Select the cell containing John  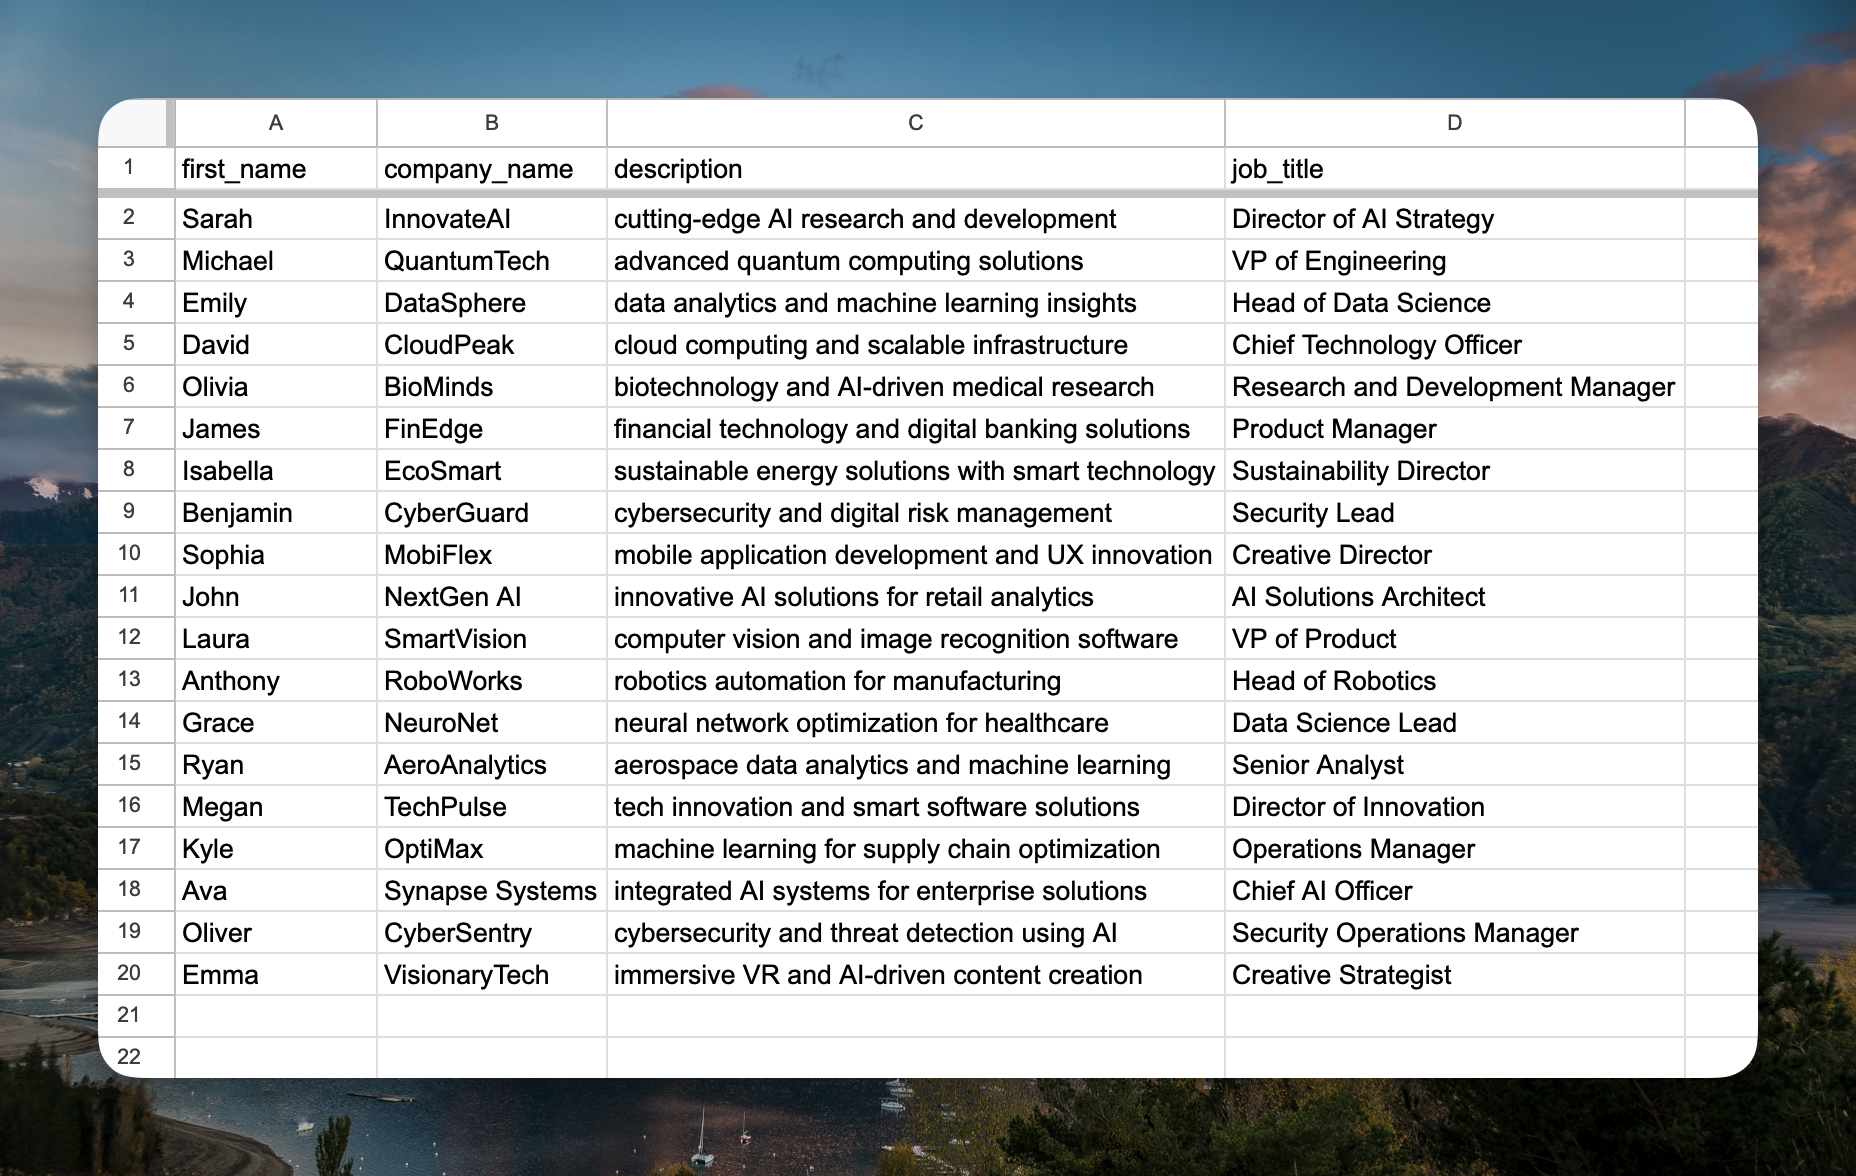276,596
